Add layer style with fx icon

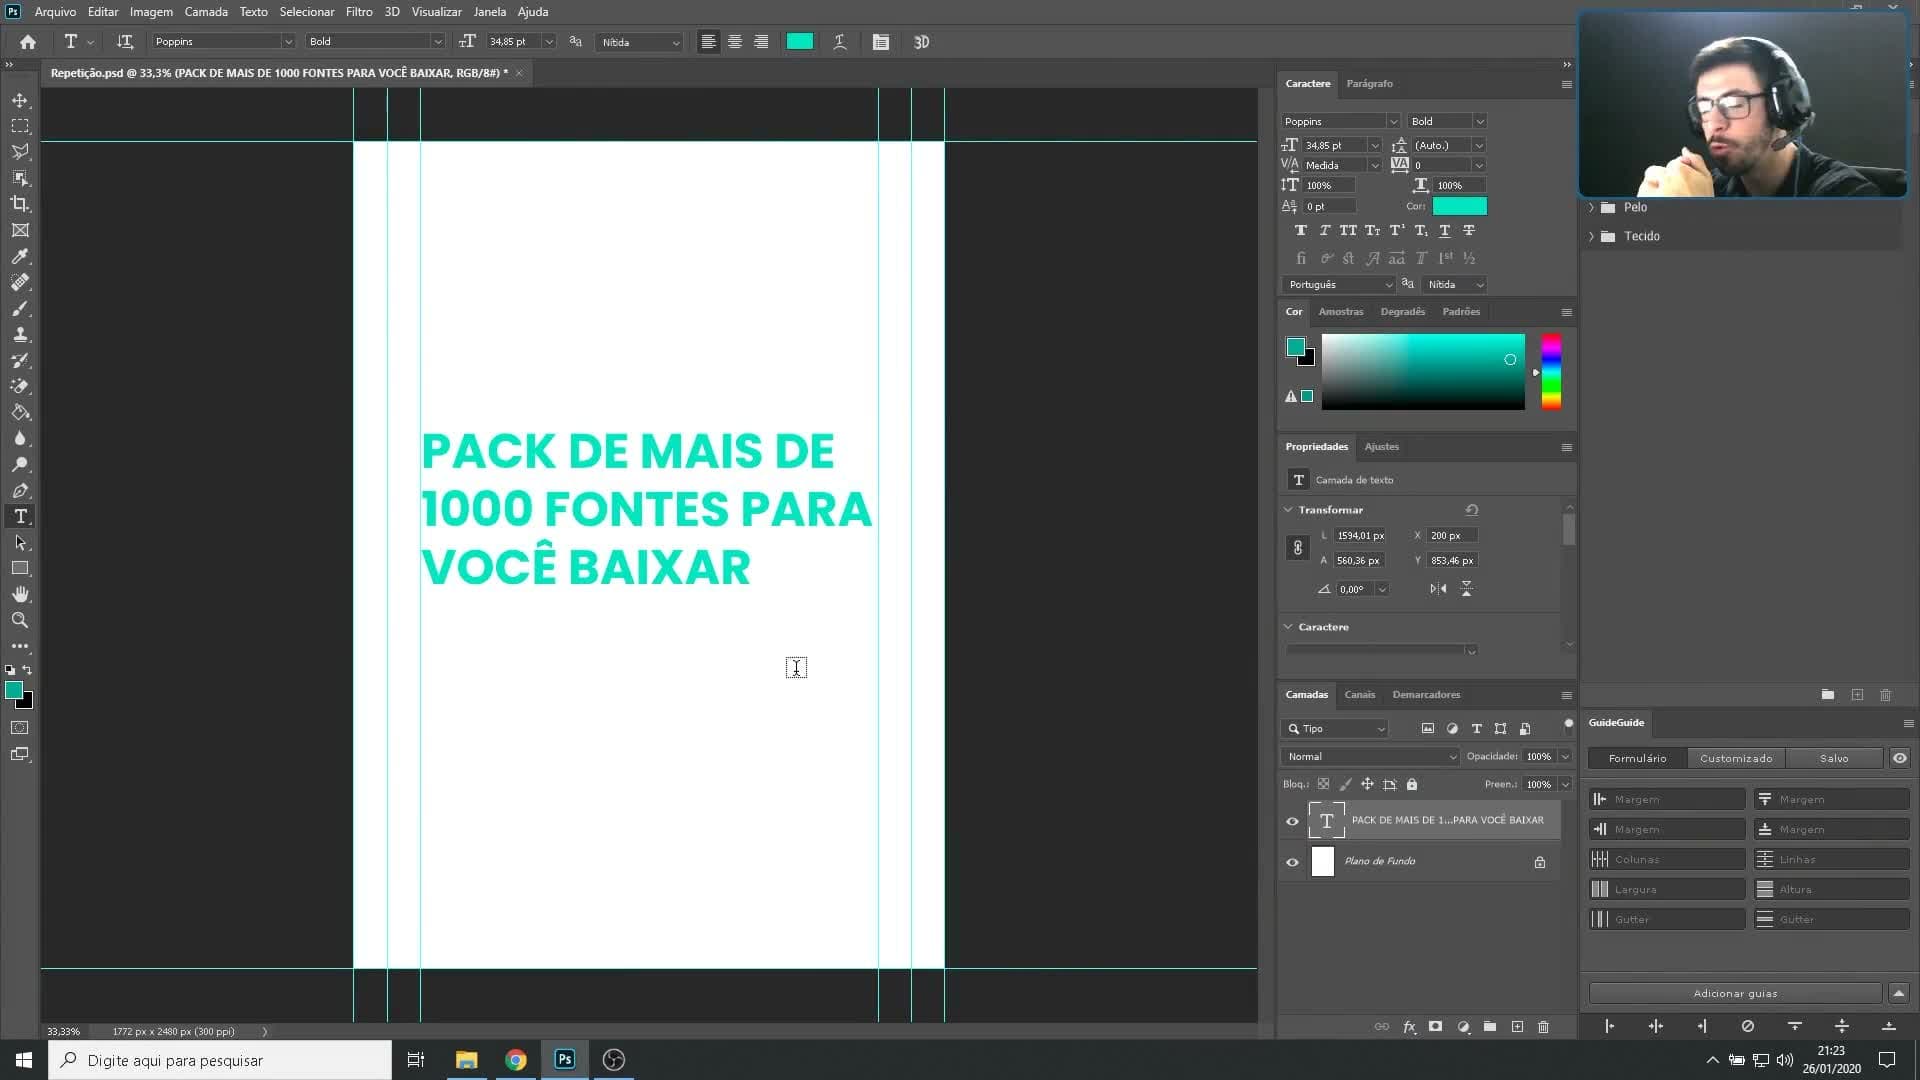click(x=1409, y=1027)
